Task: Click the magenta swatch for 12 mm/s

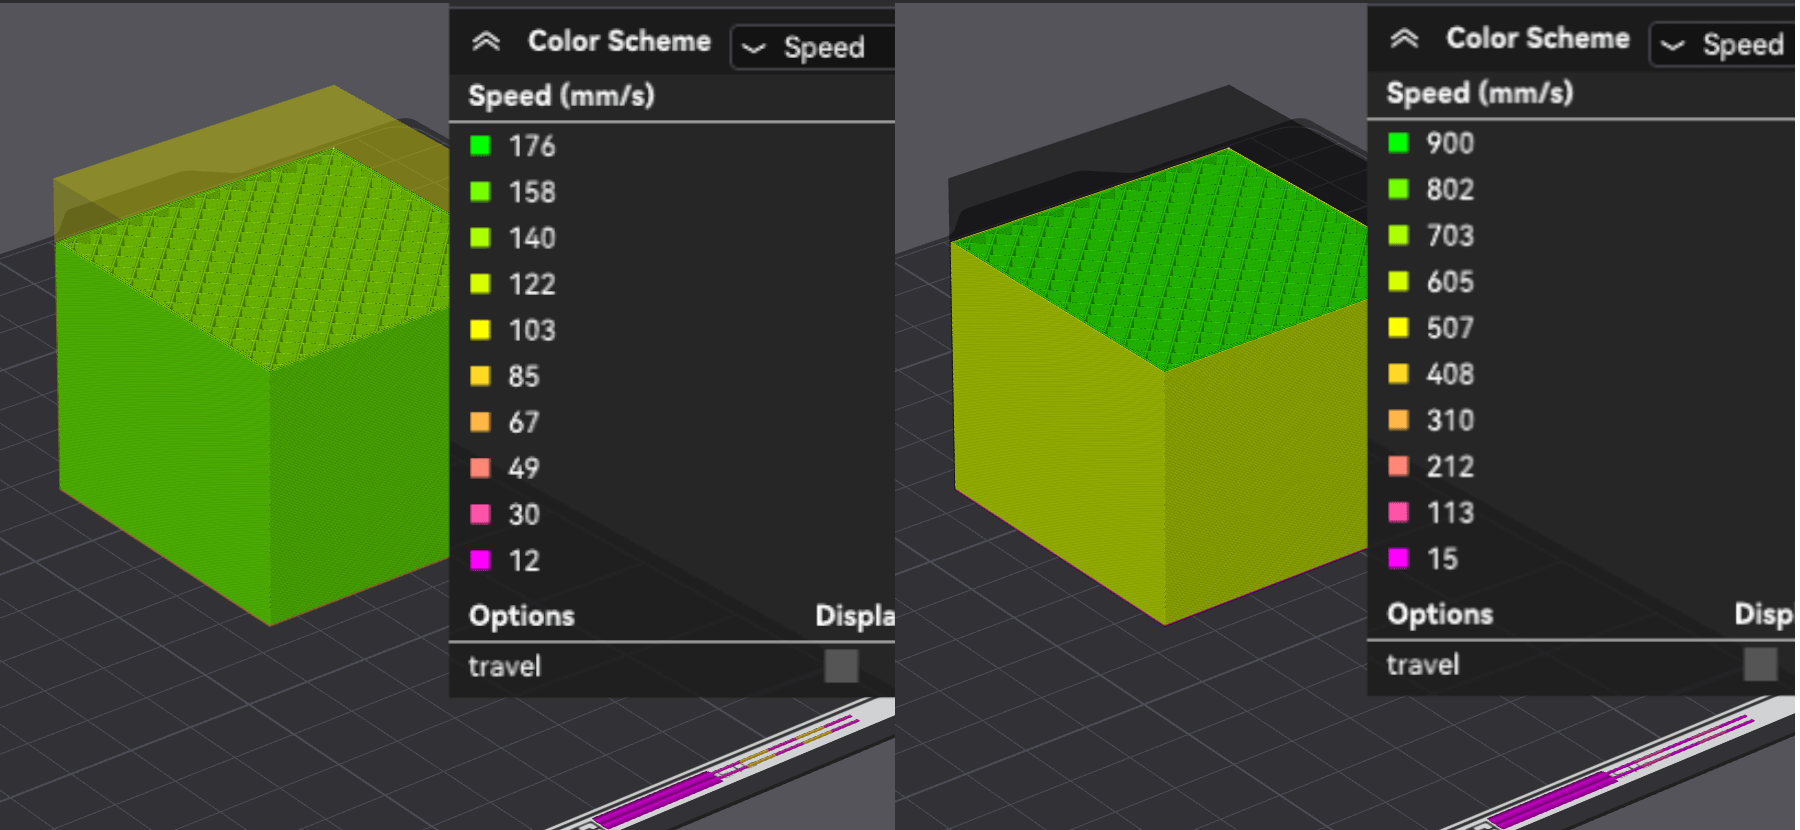Action: [481, 560]
